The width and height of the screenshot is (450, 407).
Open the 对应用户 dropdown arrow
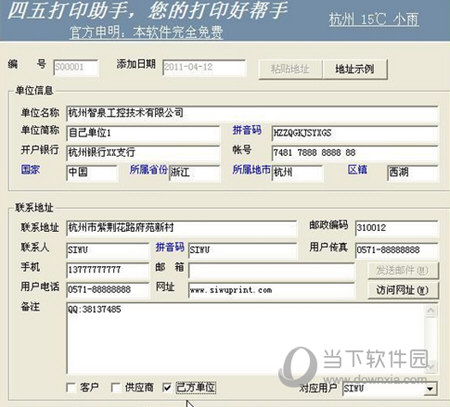point(430,389)
